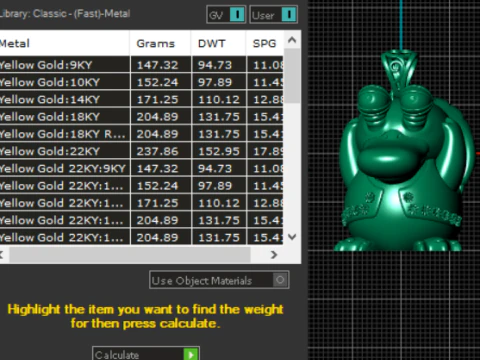Select the Yellow Gold 22KY:9KY row
This screenshot has height=360, width=480.
click(x=141, y=168)
